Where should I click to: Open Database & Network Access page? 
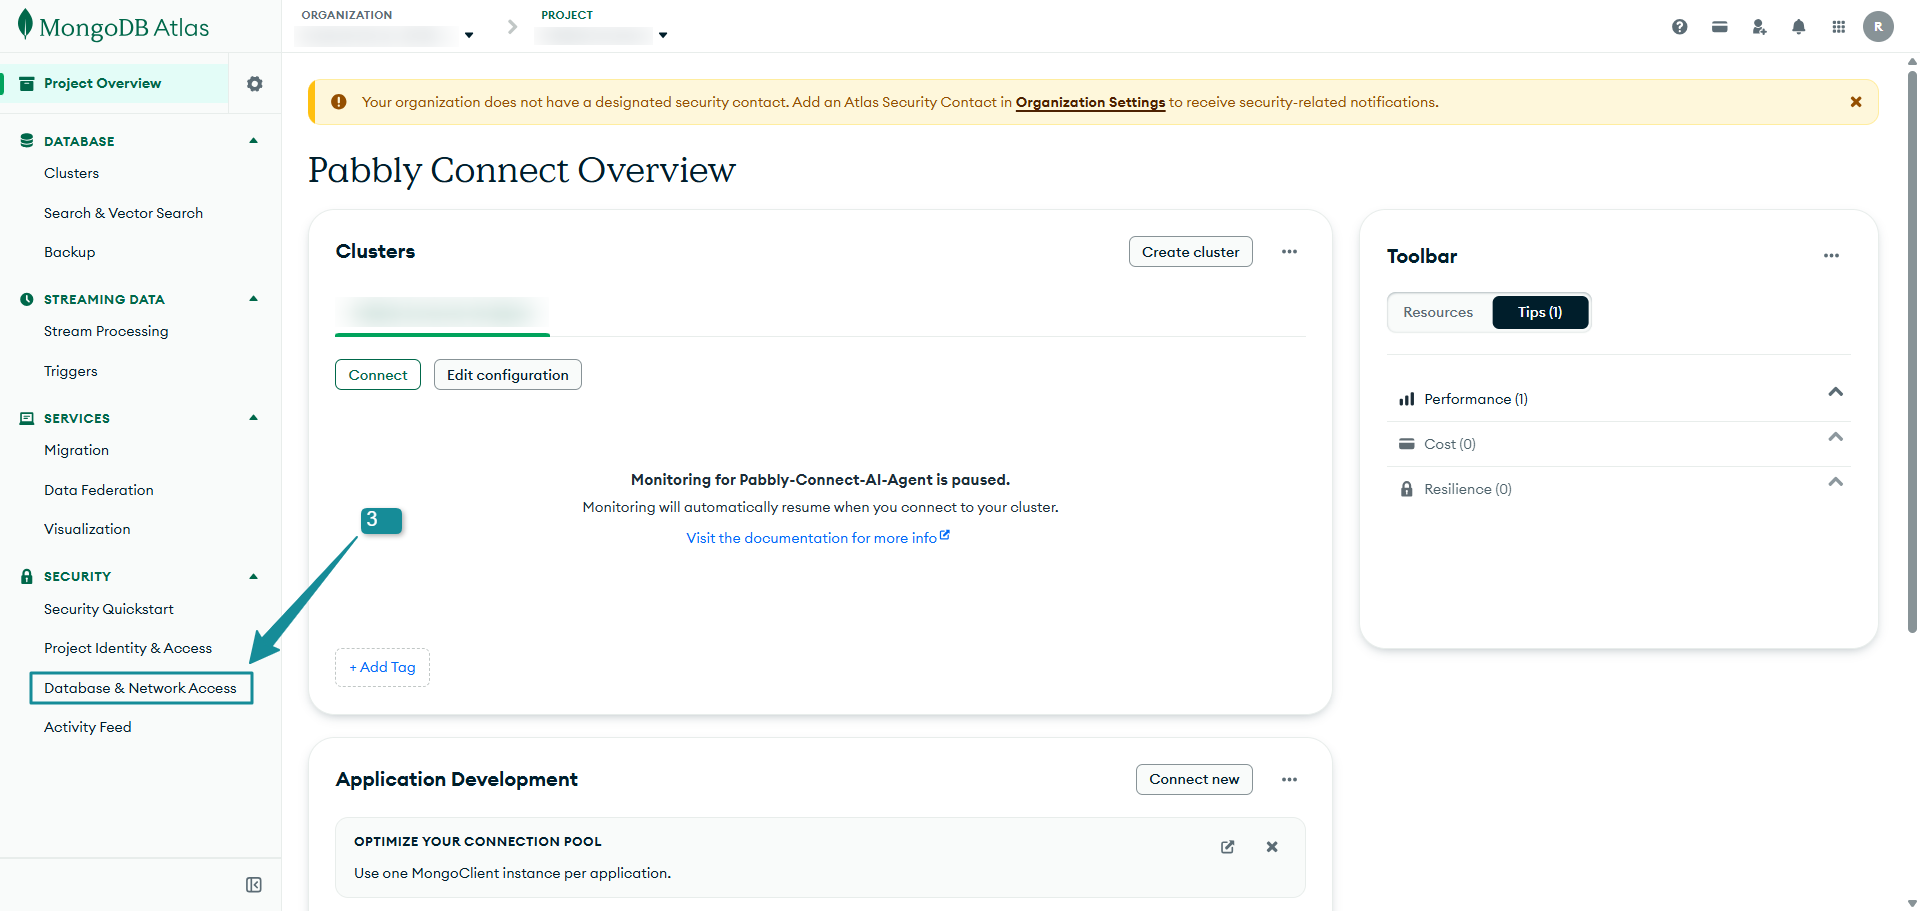(x=141, y=688)
